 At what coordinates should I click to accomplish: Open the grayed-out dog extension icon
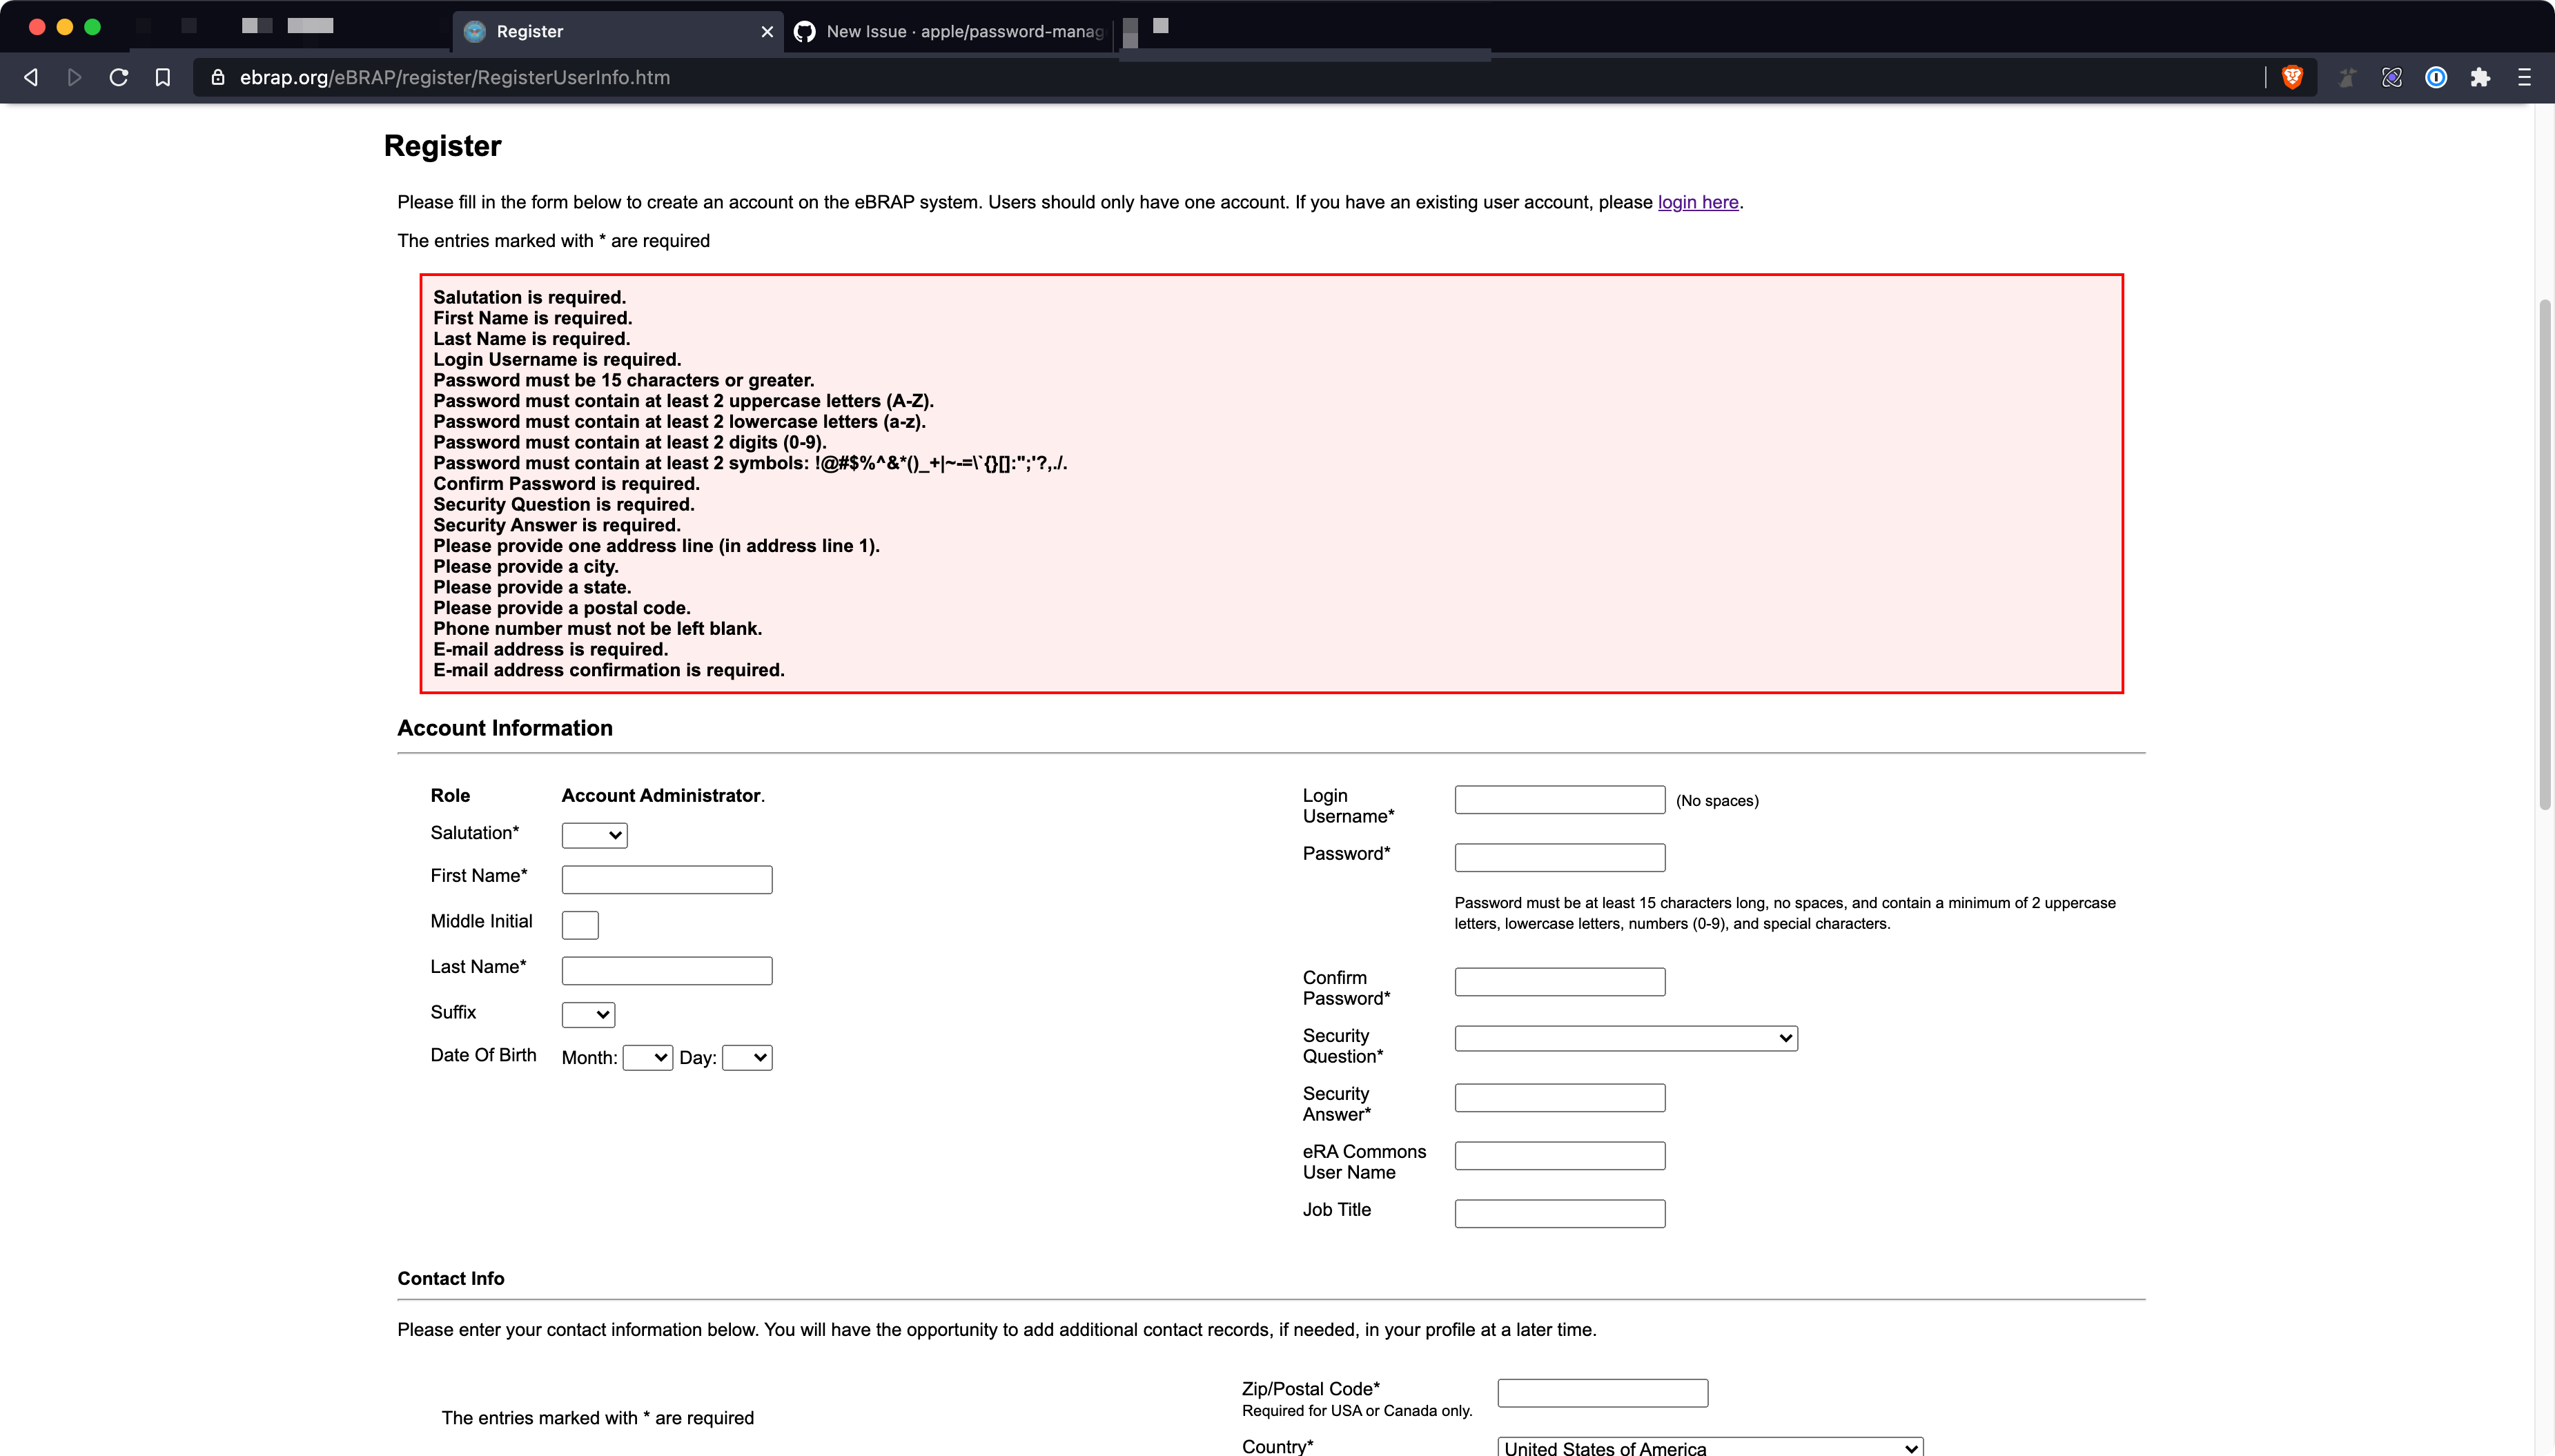click(2347, 77)
